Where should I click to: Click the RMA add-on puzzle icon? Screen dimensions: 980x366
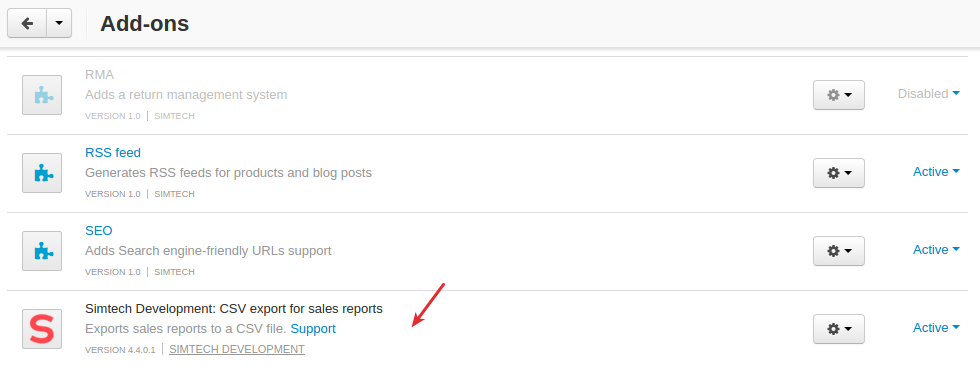click(42, 95)
